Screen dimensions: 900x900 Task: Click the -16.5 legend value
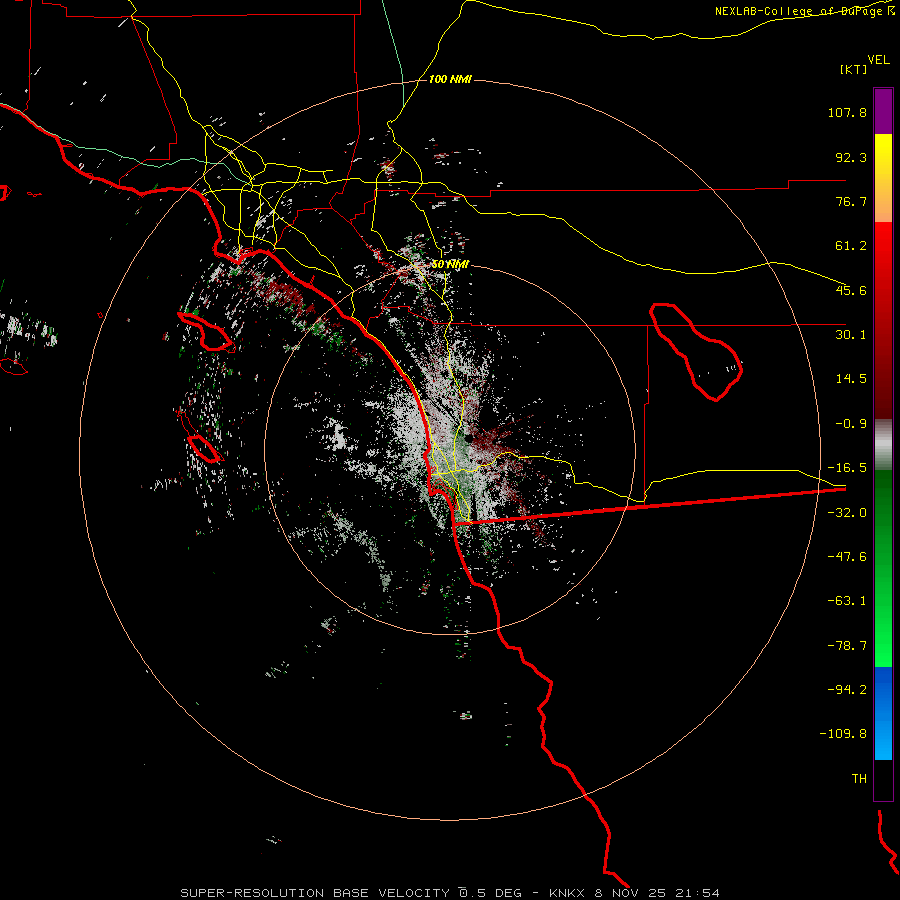click(x=847, y=468)
